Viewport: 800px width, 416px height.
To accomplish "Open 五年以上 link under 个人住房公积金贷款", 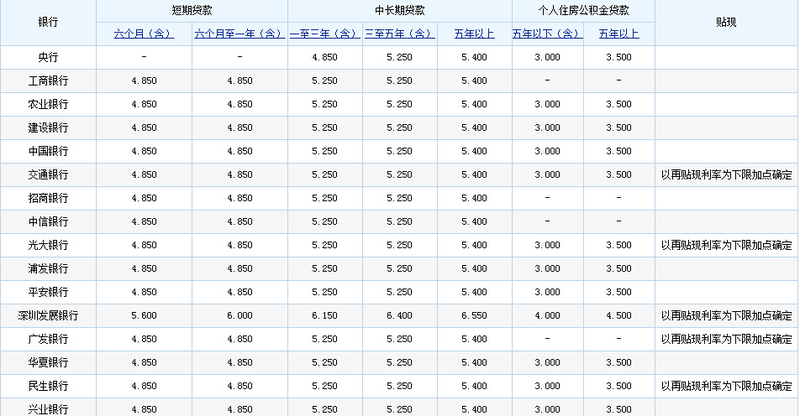I will point(619,34).
